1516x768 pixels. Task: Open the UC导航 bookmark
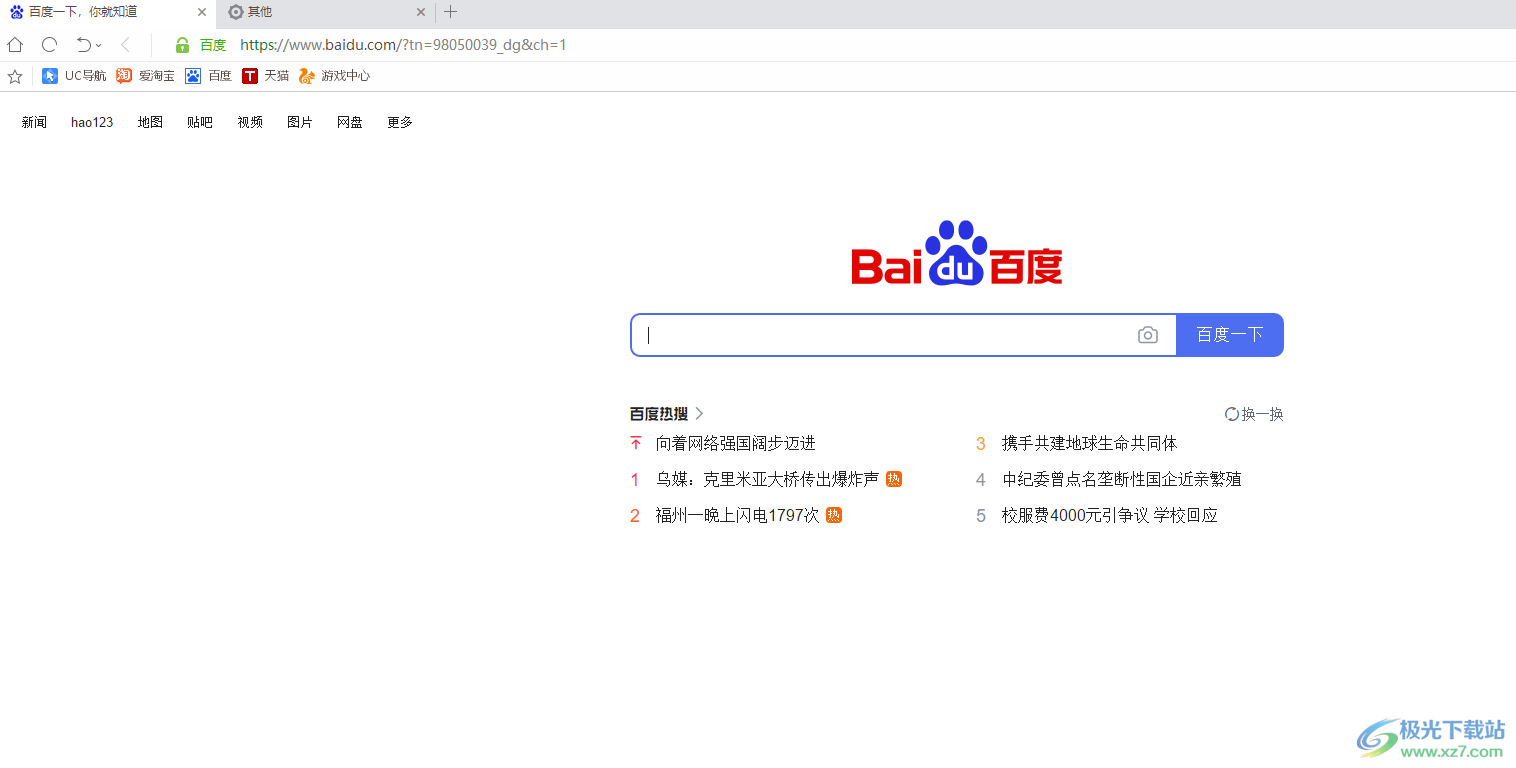pyautogui.click(x=74, y=76)
